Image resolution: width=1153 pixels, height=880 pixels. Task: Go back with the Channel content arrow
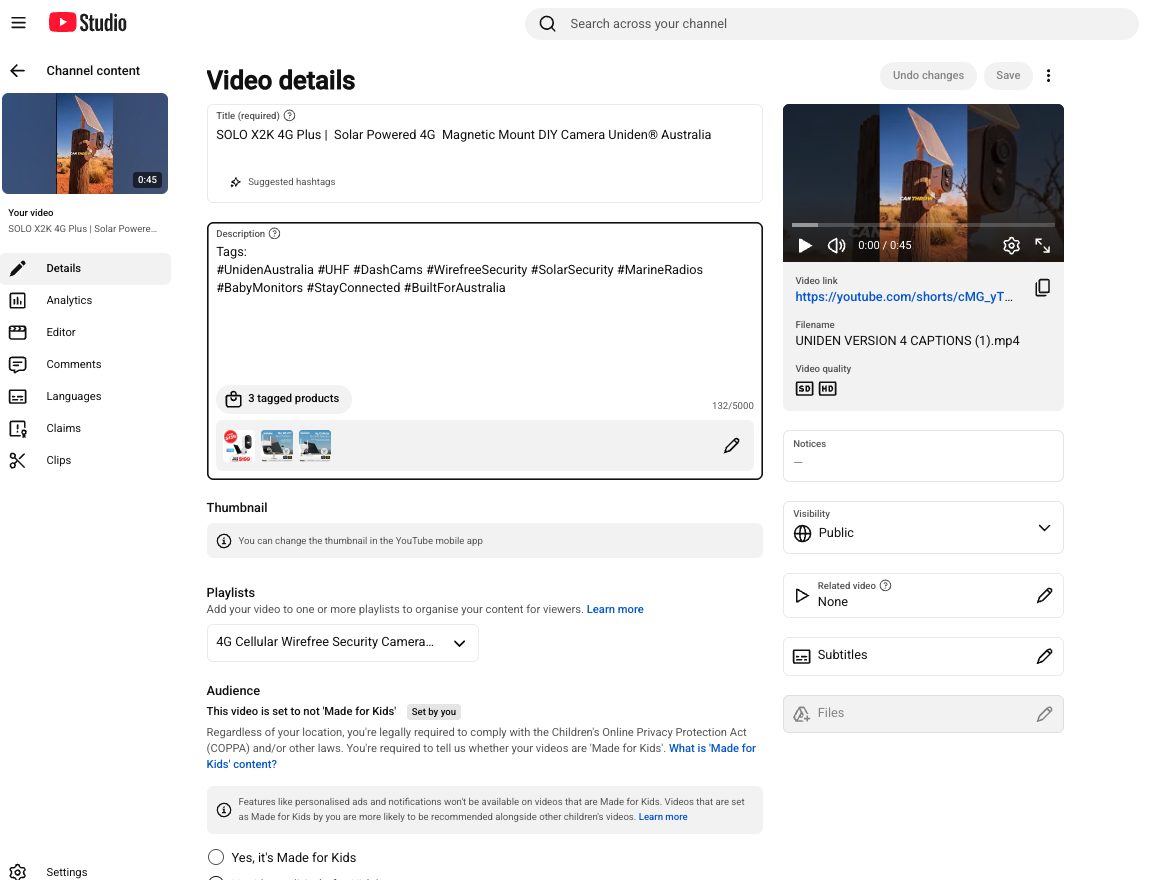tap(18, 71)
